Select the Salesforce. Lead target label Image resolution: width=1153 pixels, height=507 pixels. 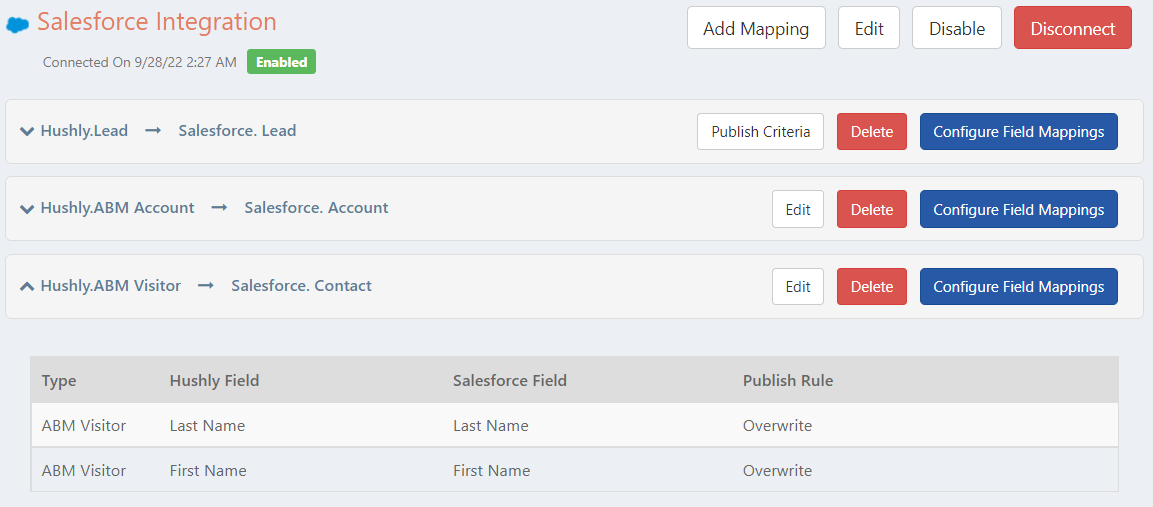pyautogui.click(x=237, y=131)
